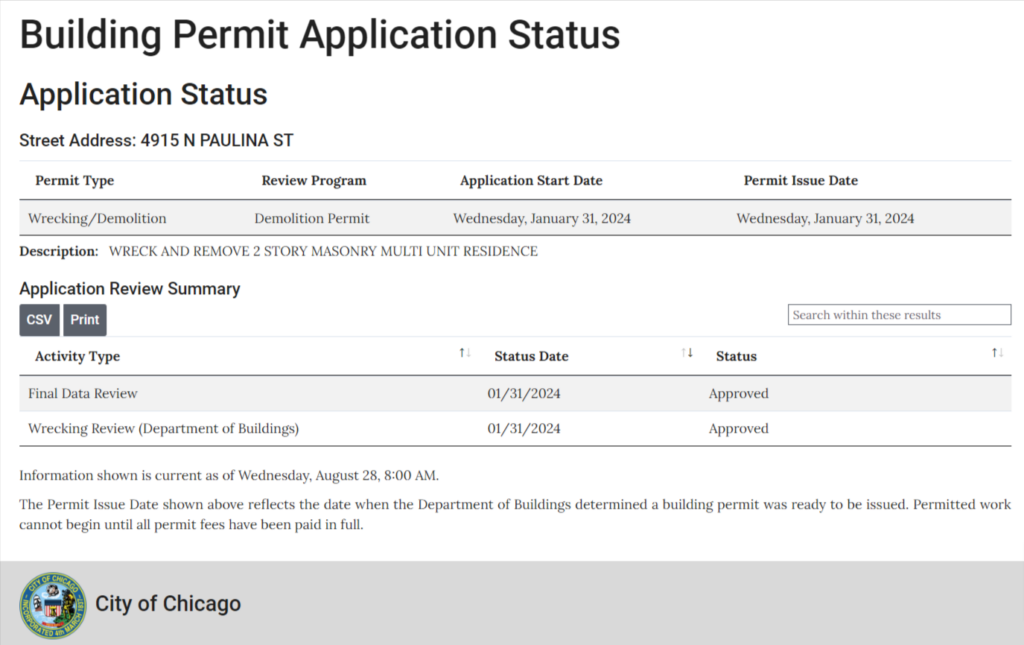Focus the Search within these results field
The width and height of the screenshot is (1024, 645).
pos(899,315)
